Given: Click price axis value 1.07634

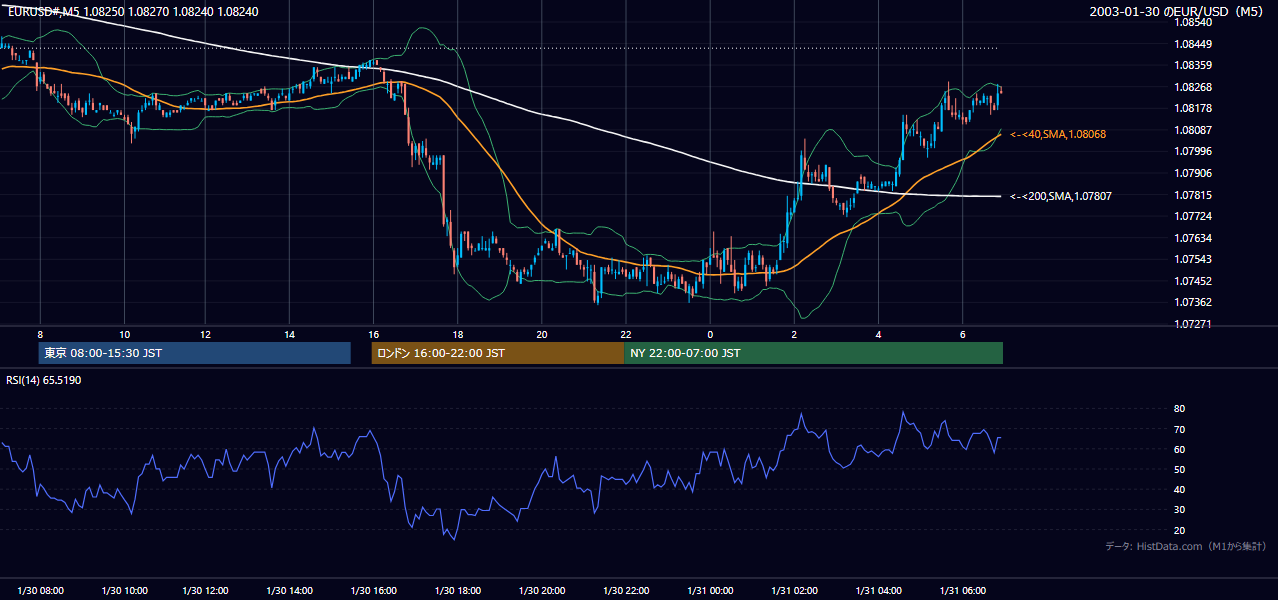Looking at the screenshot, I should point(1195,238).
